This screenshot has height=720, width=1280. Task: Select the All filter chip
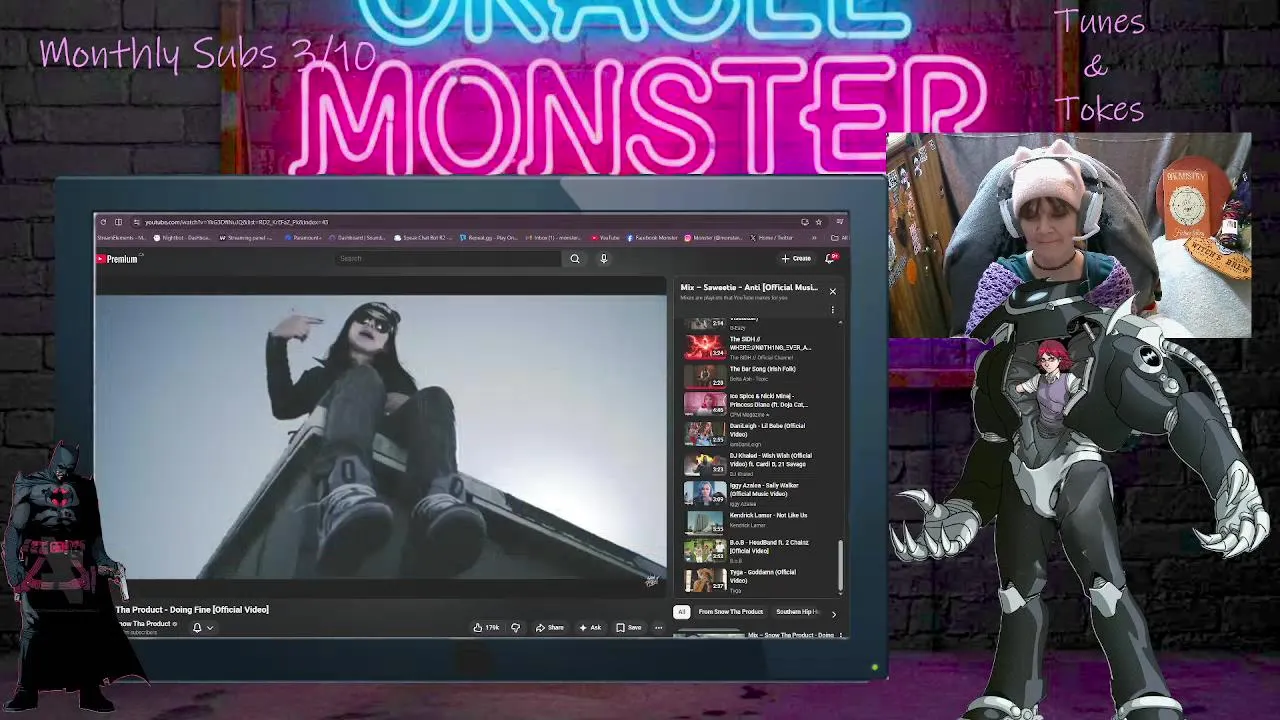pyautogui.click(x=681, y=612)
